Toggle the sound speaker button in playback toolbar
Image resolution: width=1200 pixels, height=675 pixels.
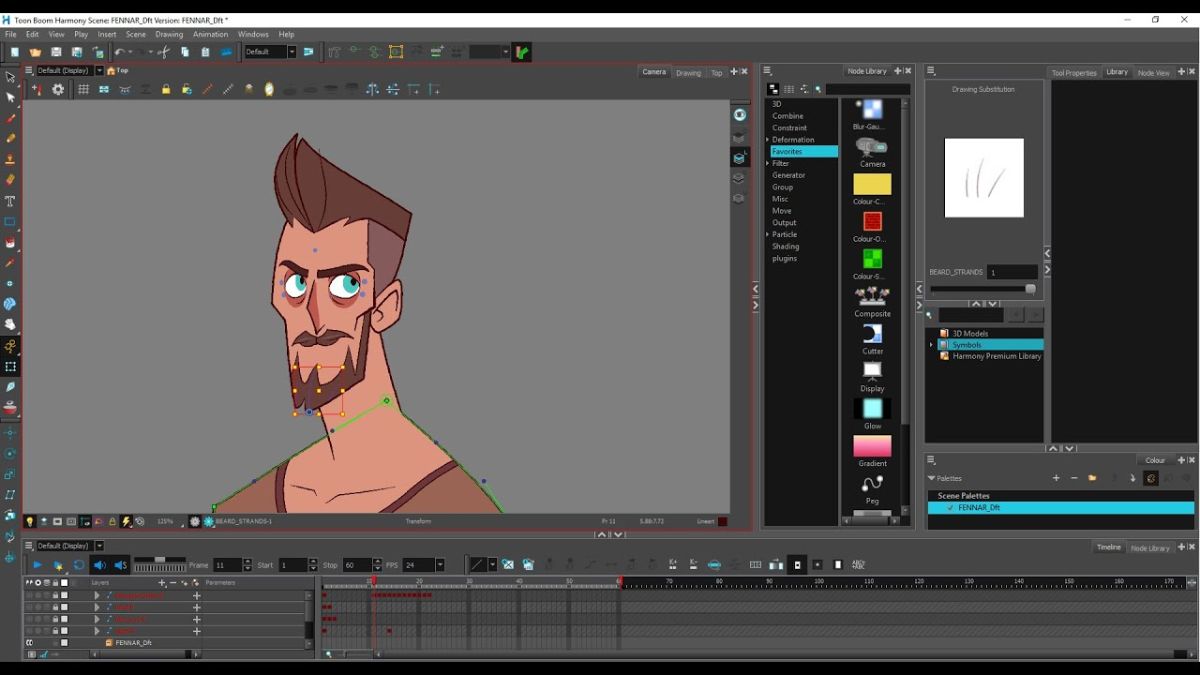pos(99,565)
